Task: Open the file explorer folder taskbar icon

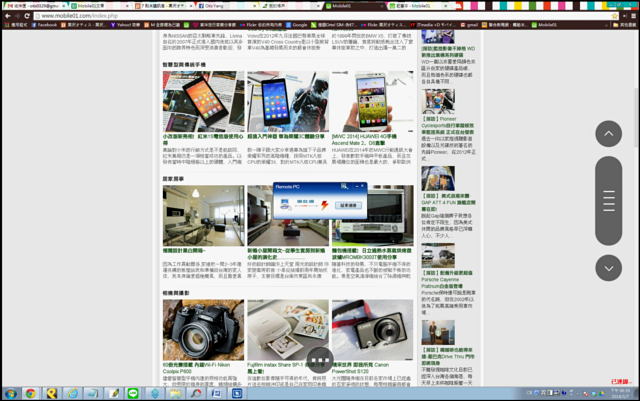Action: [176, 394]
